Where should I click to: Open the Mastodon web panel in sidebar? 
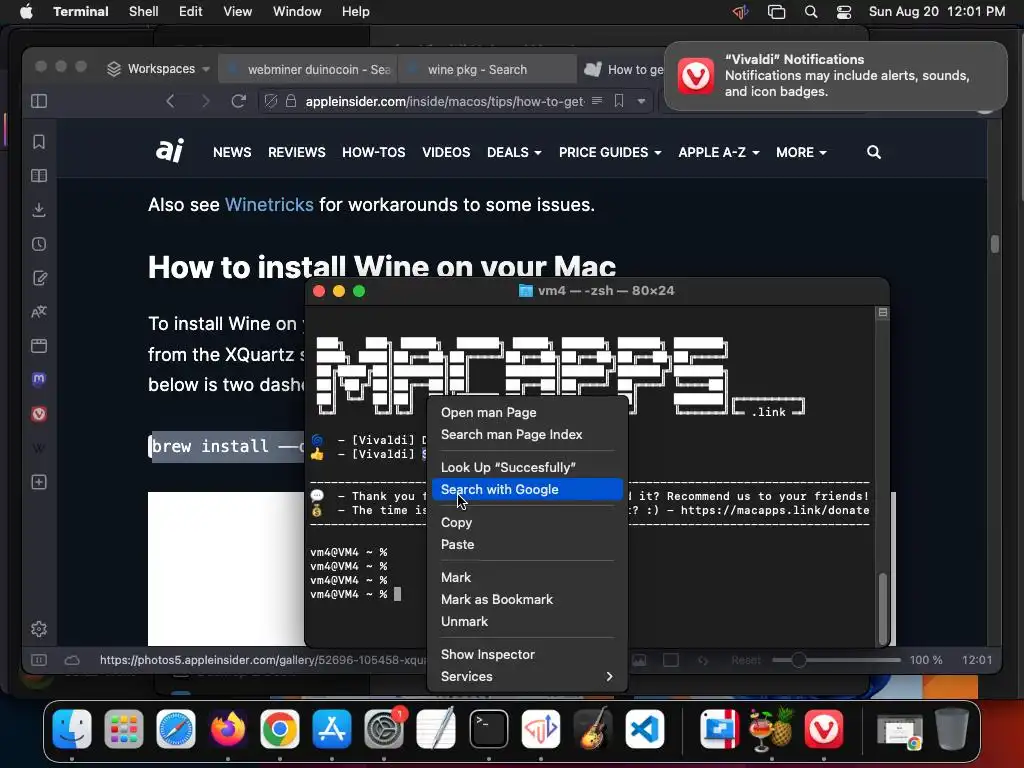tap(39, 379)
